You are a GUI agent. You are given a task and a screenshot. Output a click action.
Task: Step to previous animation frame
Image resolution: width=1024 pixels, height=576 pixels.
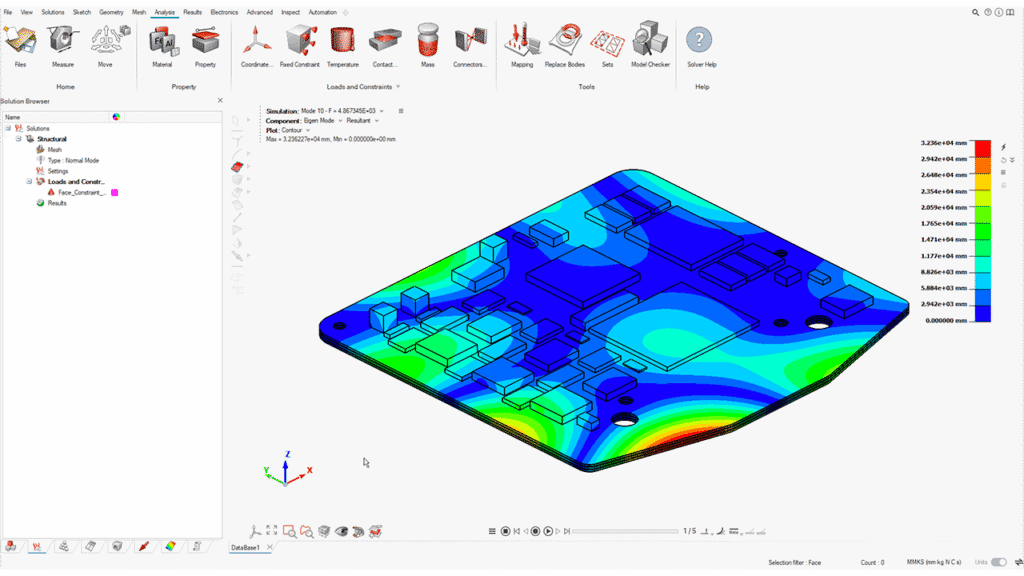click(x=526, y=532)
